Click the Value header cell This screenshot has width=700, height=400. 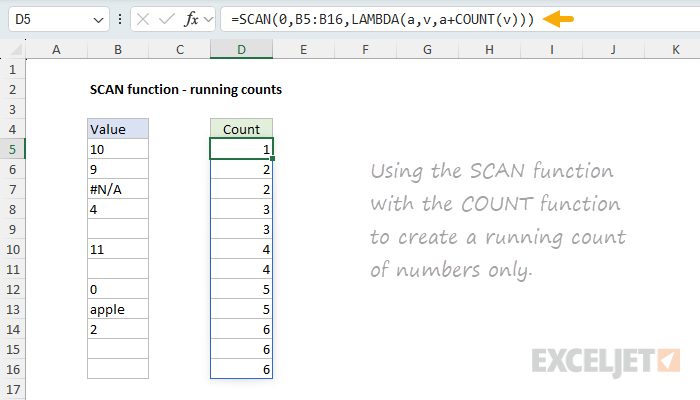(x=118, y=129)
